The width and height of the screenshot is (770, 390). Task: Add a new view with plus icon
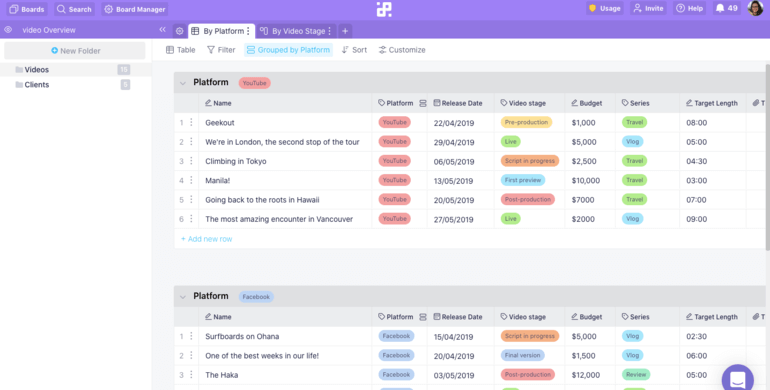click(x=345, y=31)
